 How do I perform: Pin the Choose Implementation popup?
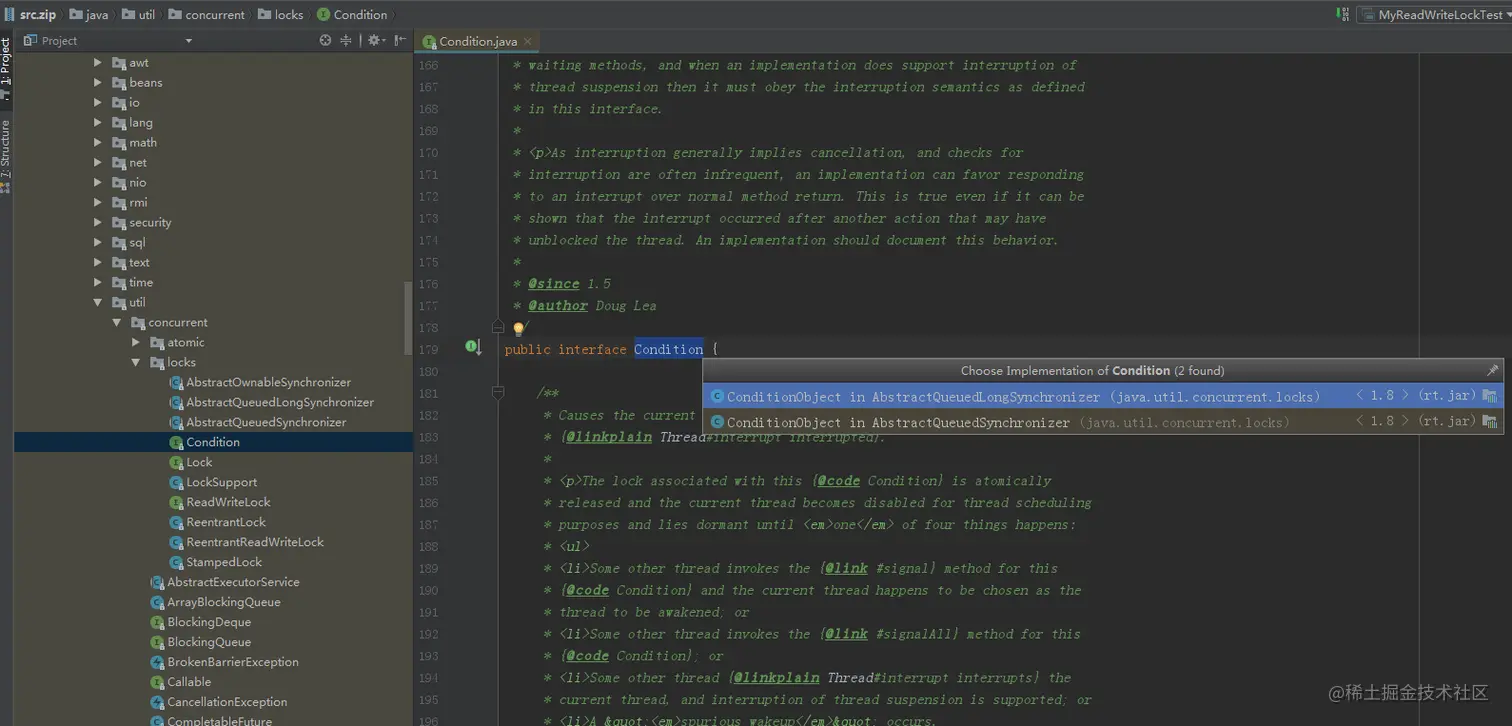pos(1492,370)
